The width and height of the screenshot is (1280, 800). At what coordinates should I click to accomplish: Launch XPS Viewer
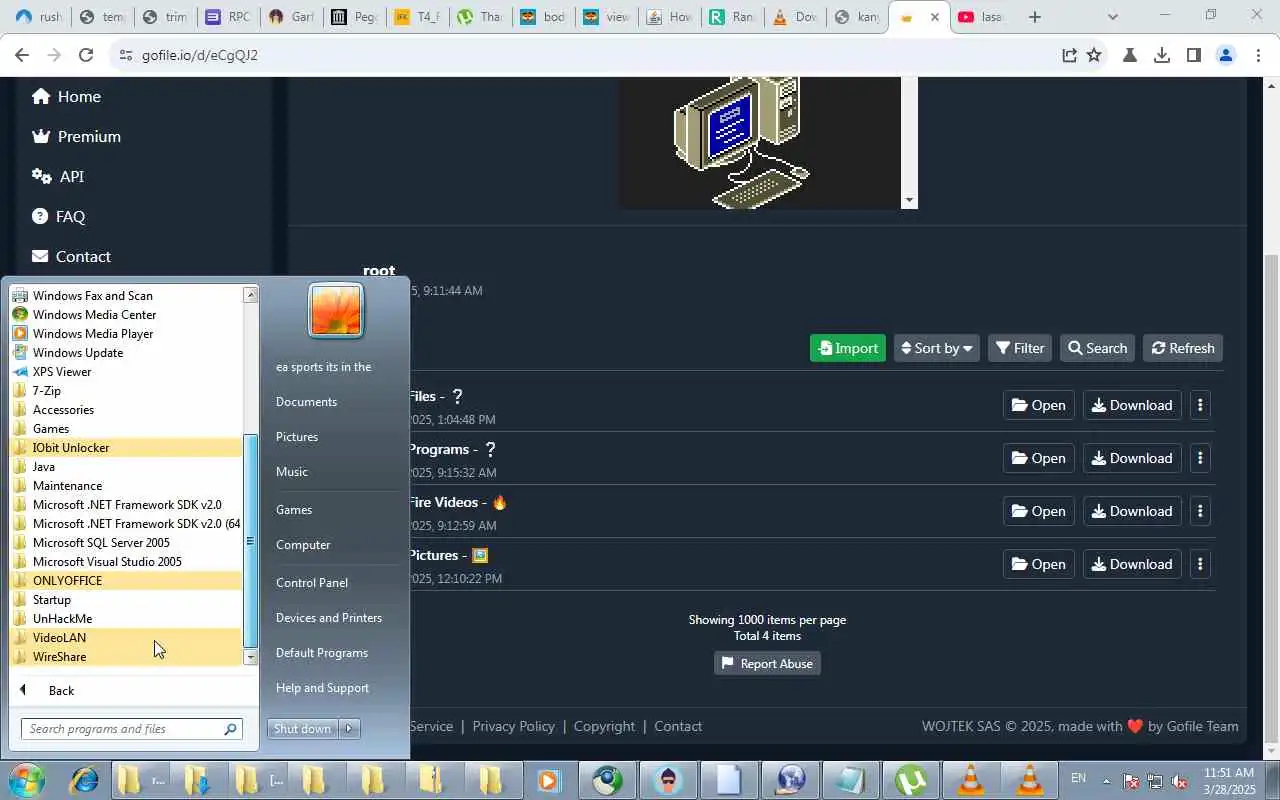tap(126, 372)
